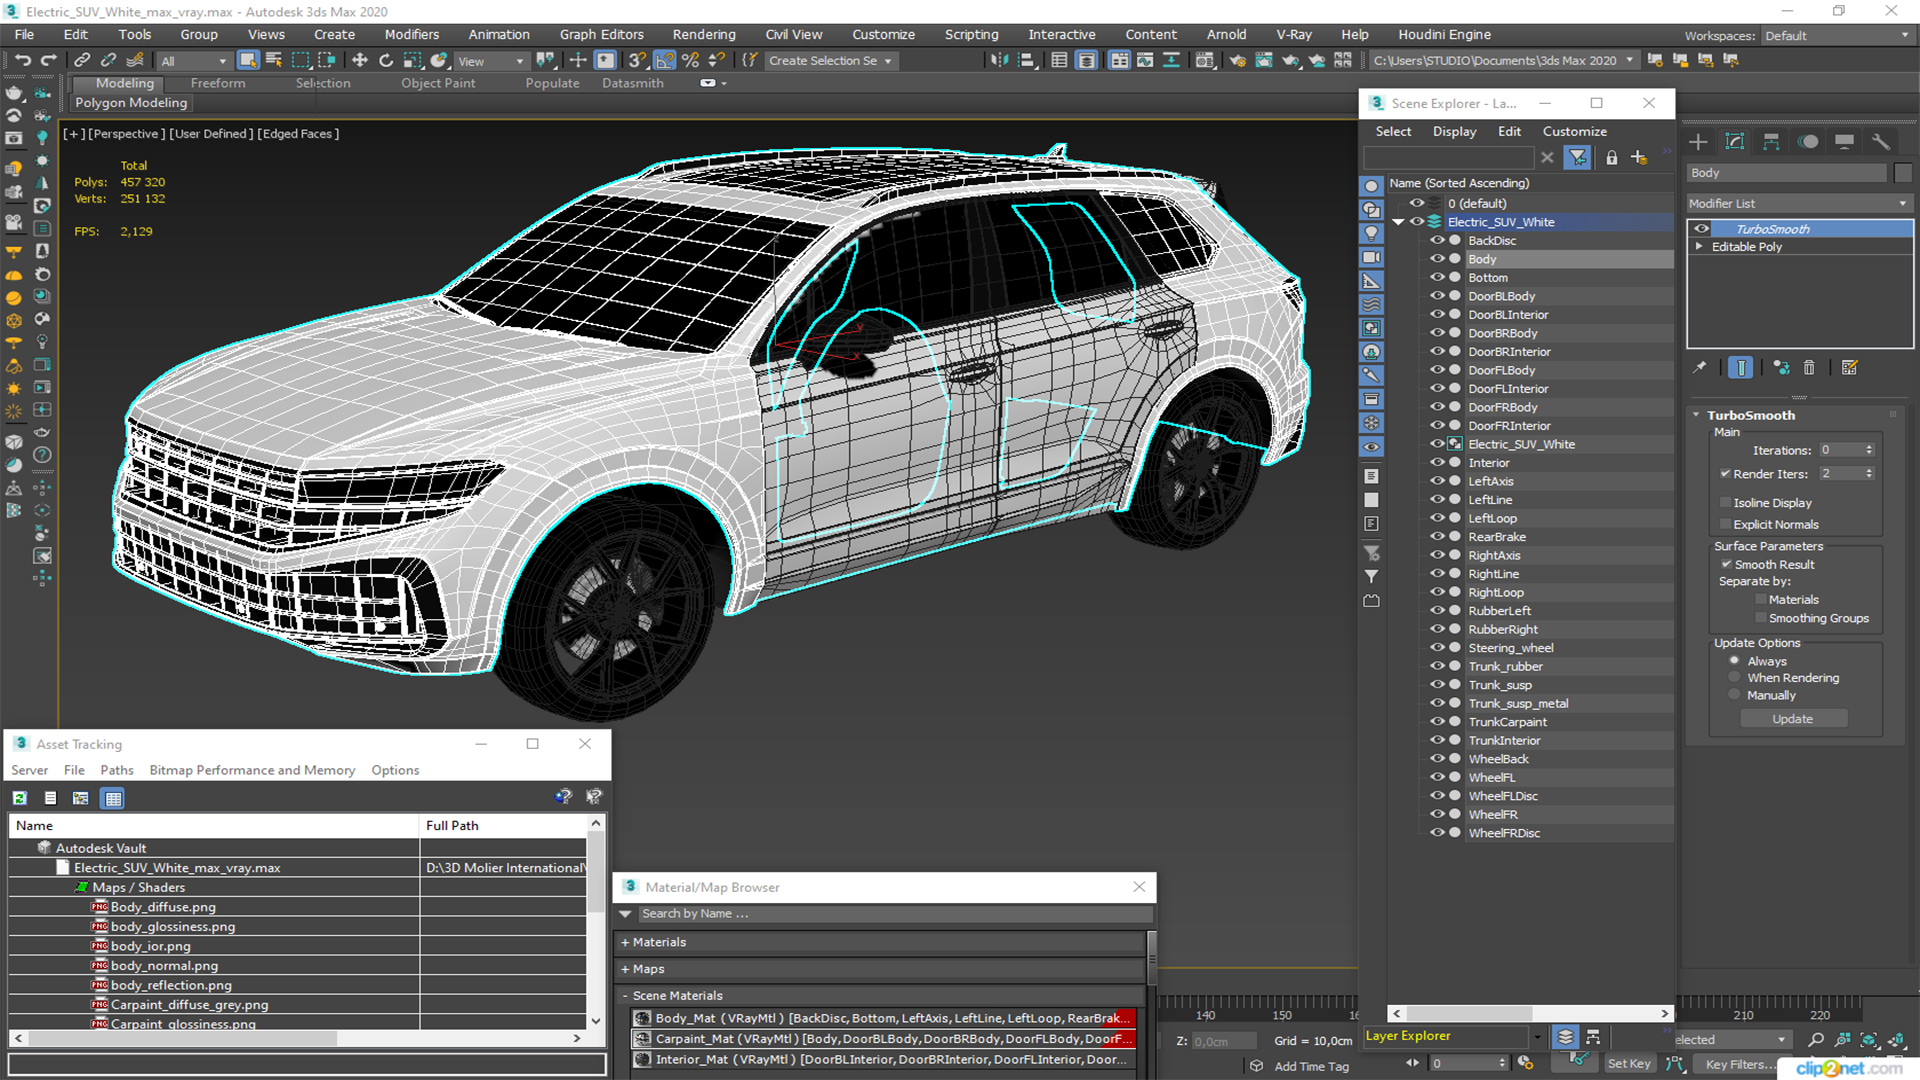Switch to the Motion command panel tab

point(1808,142)
